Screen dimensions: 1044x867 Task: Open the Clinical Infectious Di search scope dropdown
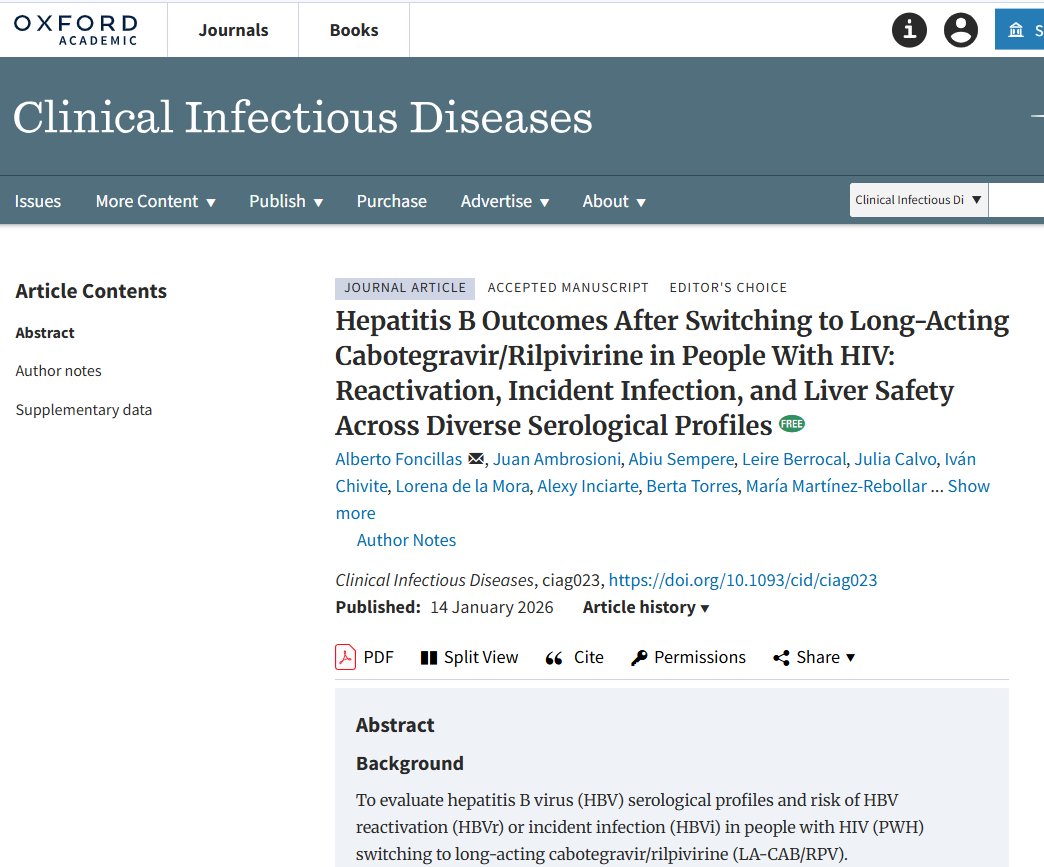919,200
